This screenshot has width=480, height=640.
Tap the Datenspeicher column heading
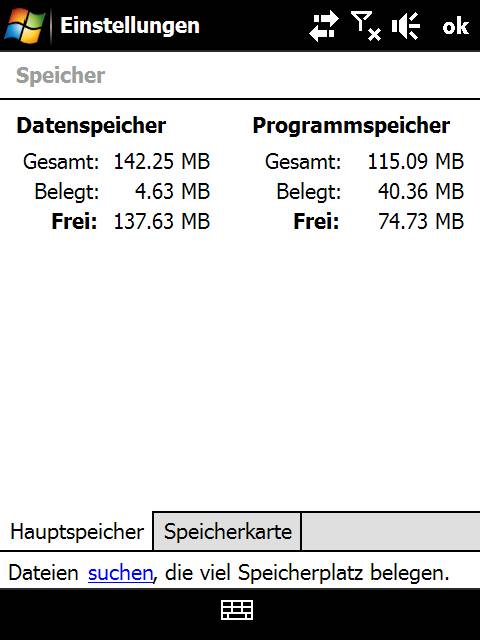pos(91,125)
